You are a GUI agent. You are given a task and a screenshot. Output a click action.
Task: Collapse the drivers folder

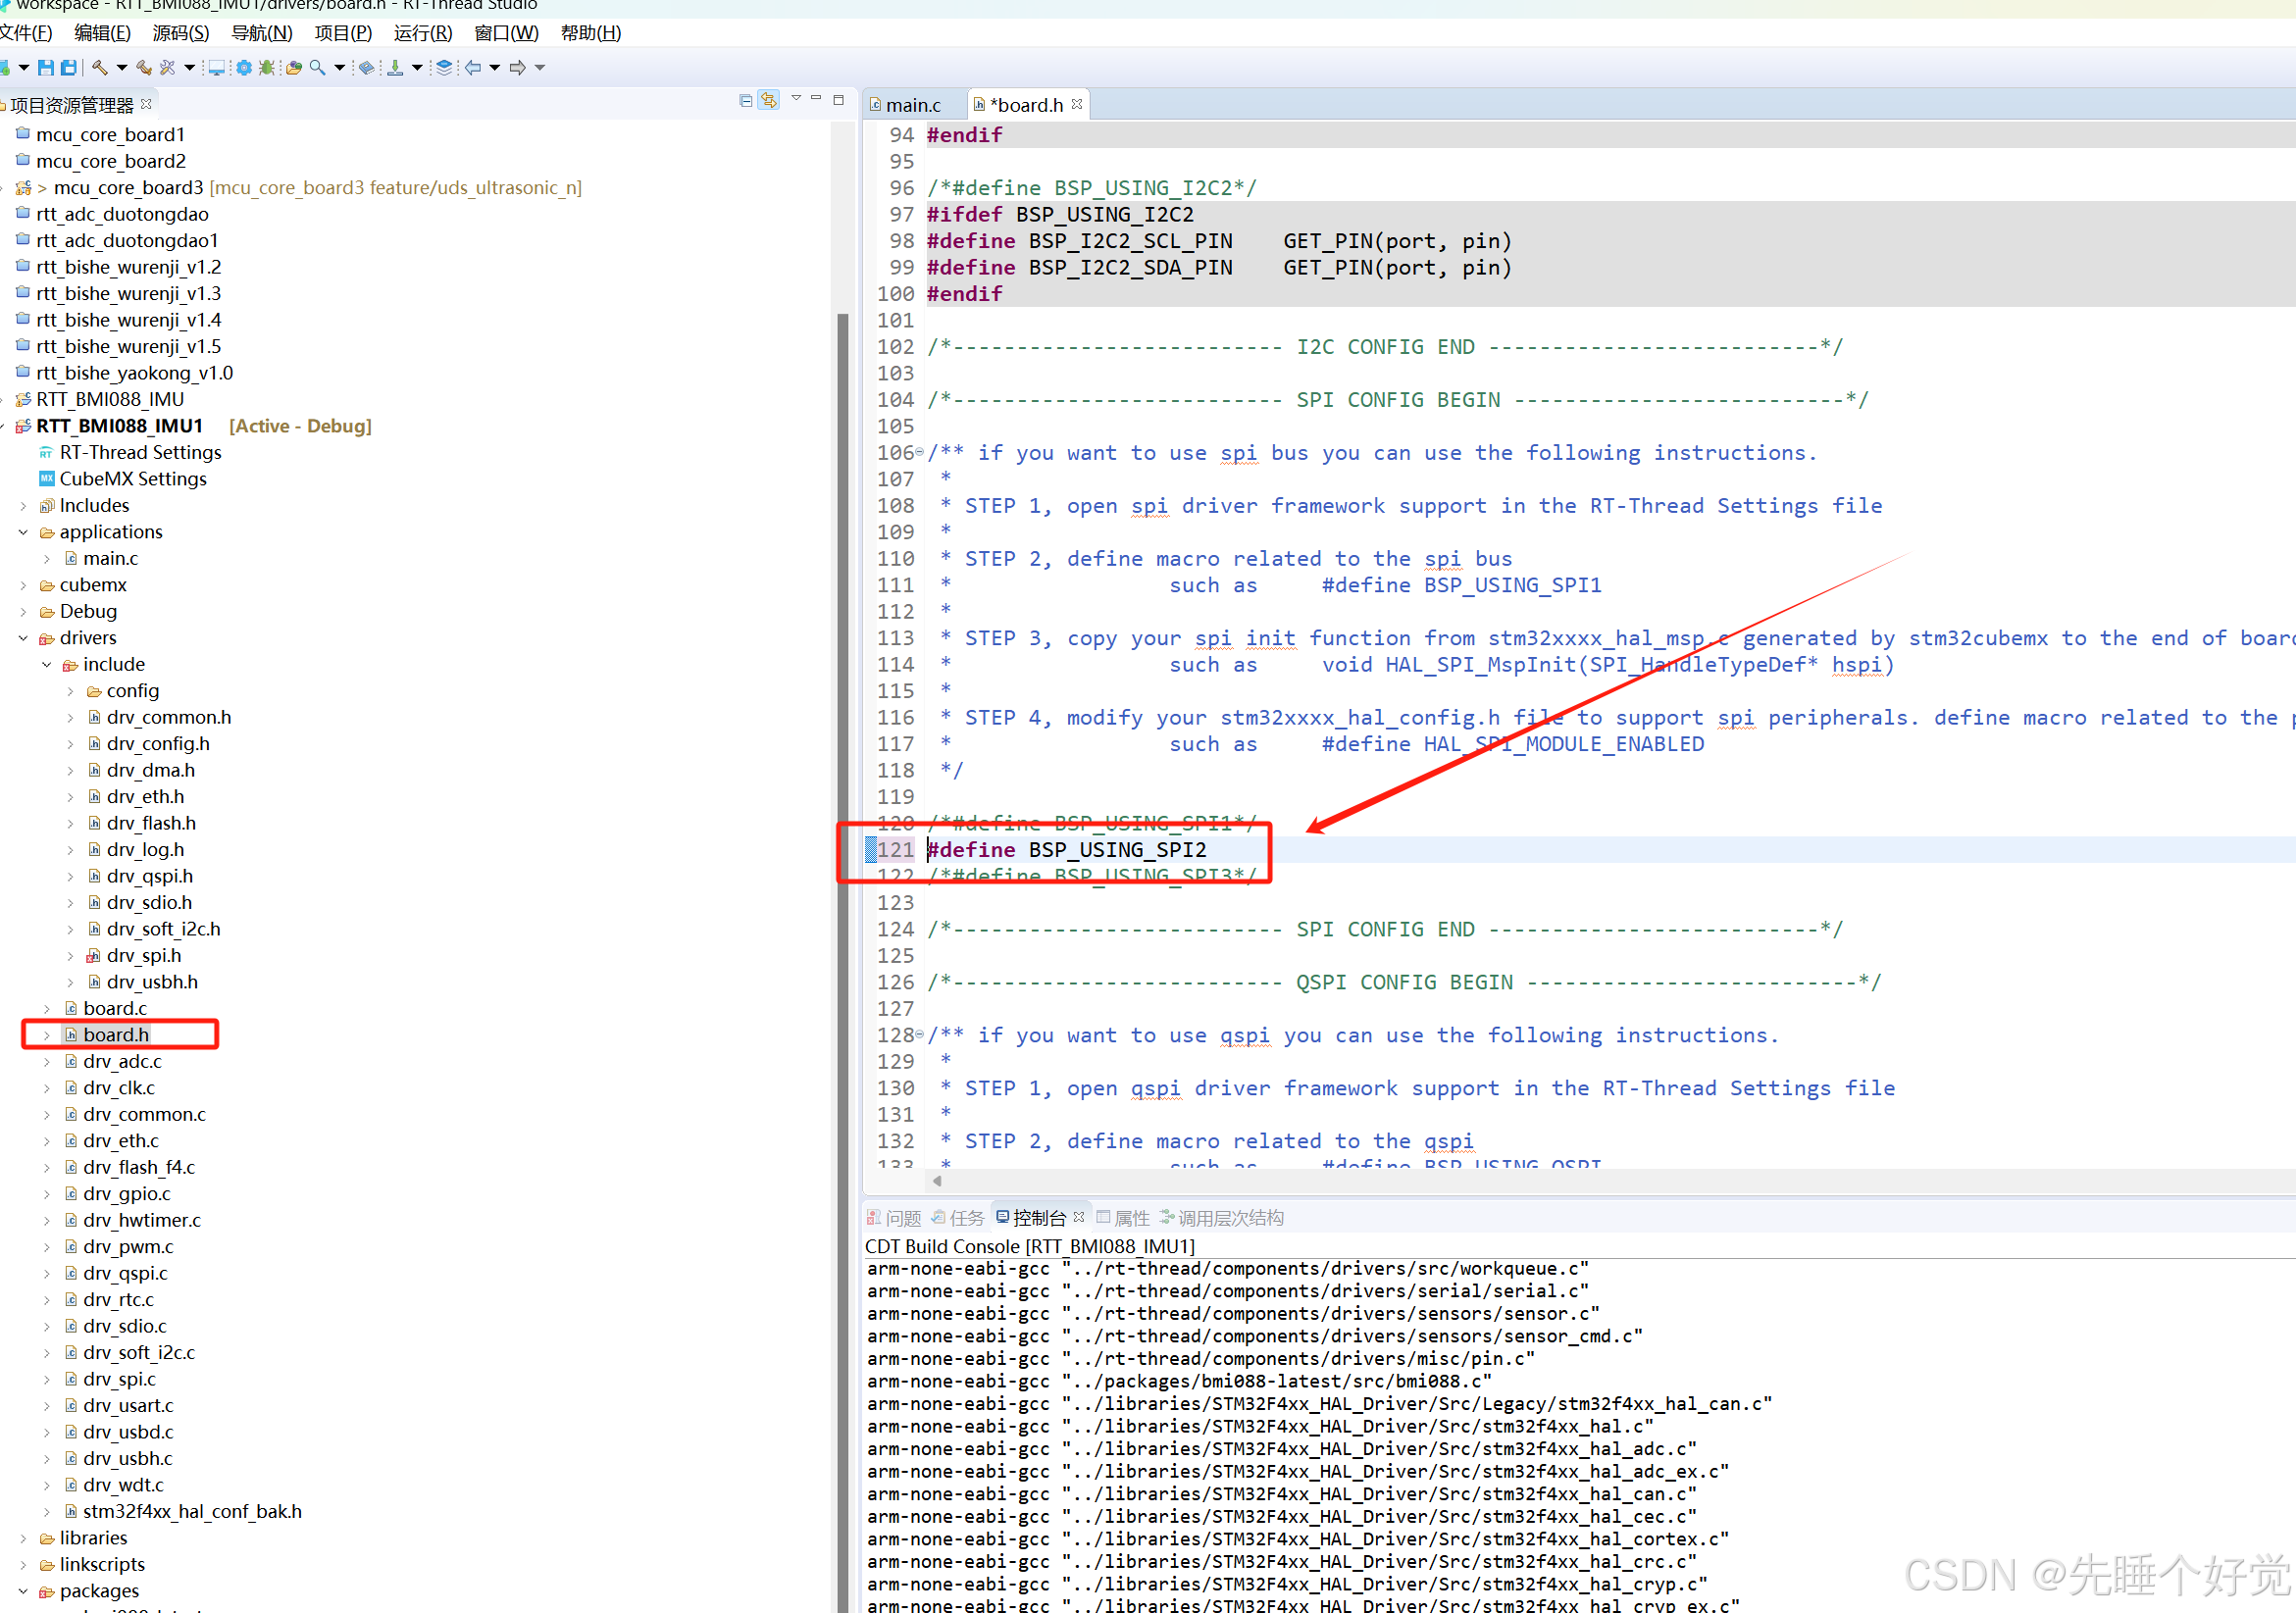pos(23,638)
